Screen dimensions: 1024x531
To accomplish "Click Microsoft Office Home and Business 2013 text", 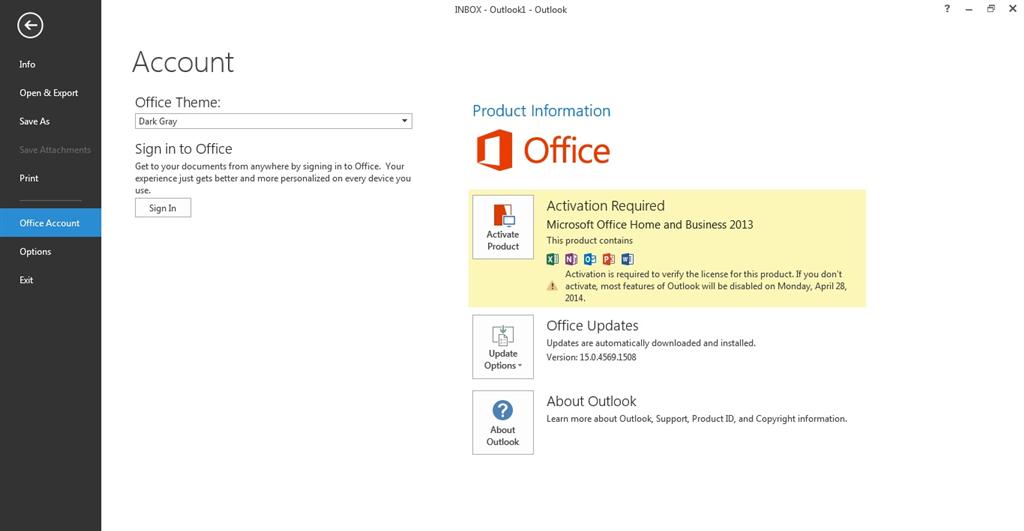I will tap(650, 224).
